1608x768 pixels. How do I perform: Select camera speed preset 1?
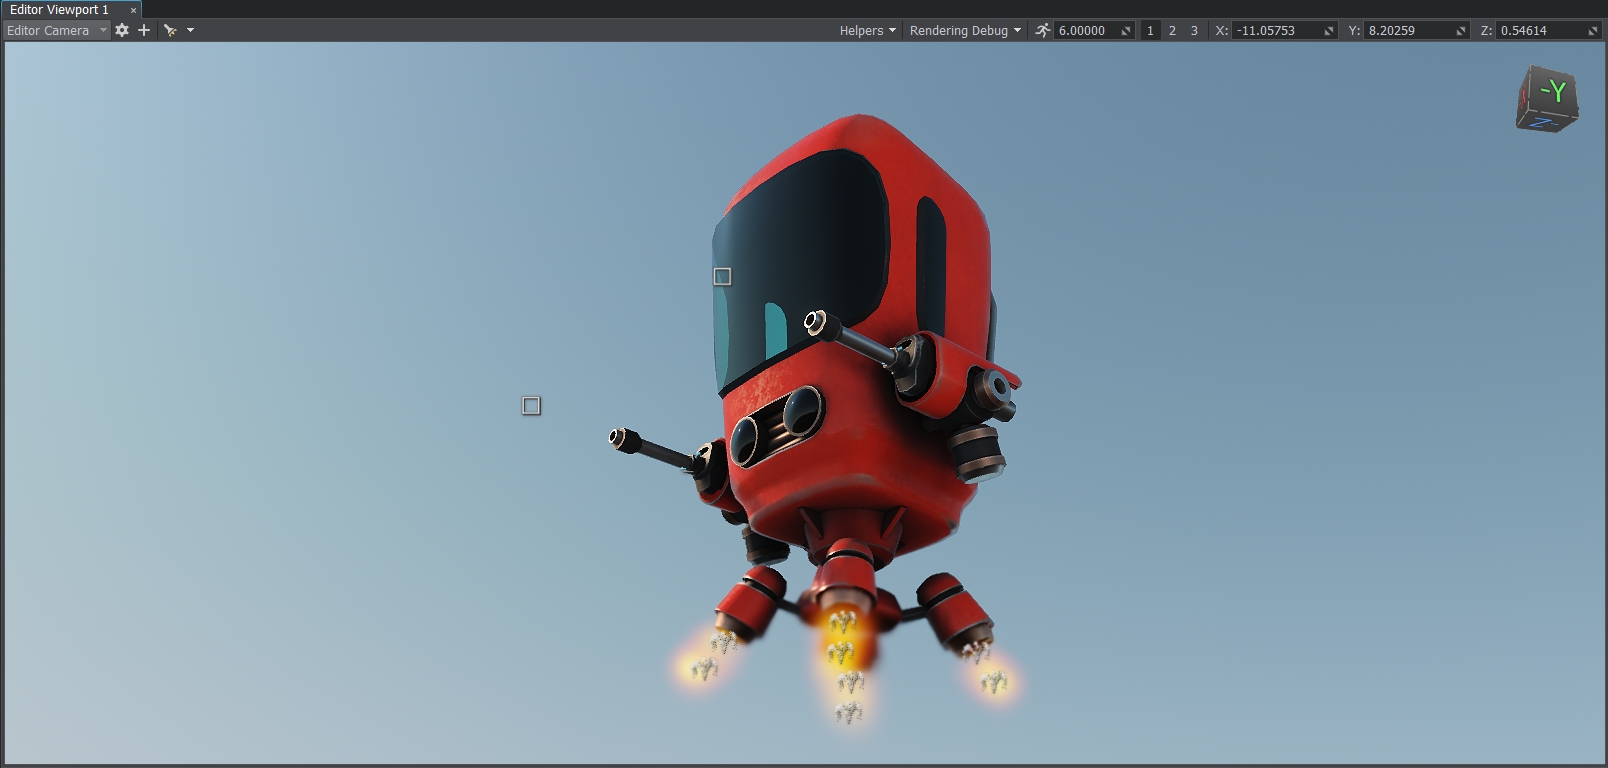1150,30
